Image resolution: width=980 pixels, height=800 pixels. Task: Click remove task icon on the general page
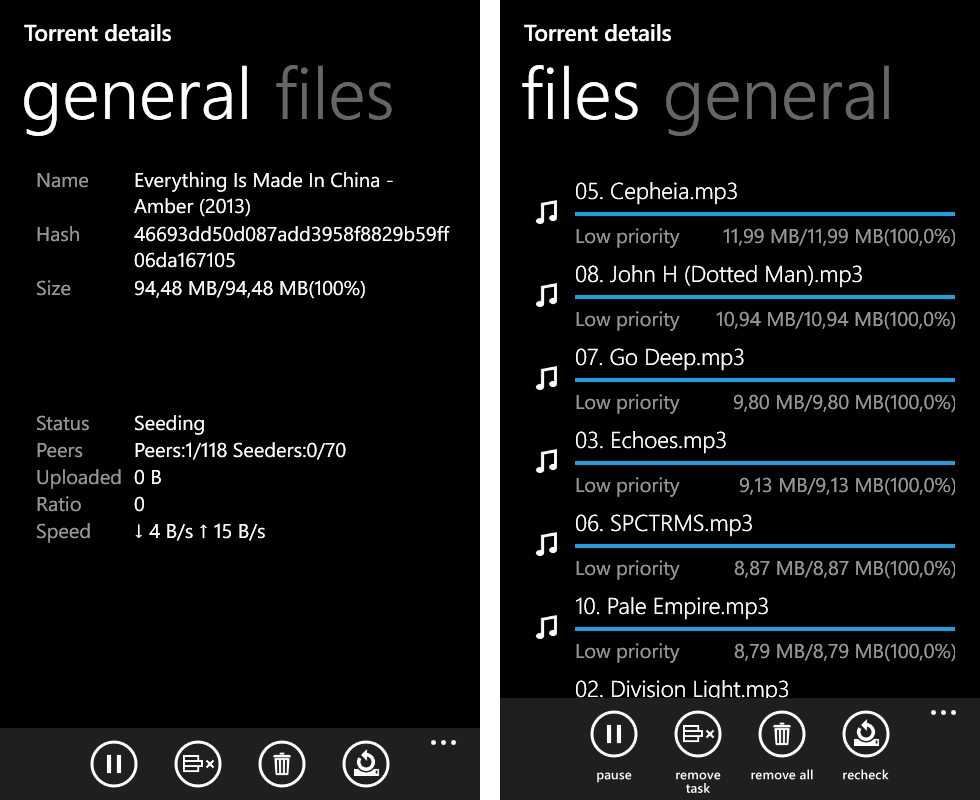[198, 765]
